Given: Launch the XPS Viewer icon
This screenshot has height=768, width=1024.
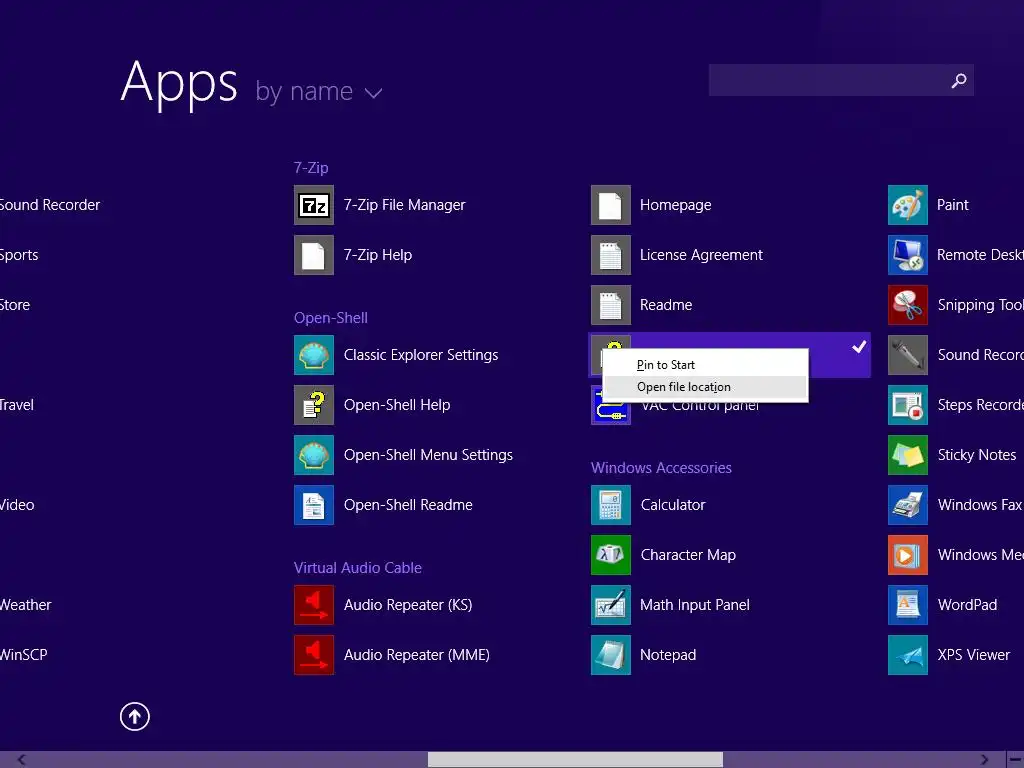Looking at the screenshot, I should (908, 654).
